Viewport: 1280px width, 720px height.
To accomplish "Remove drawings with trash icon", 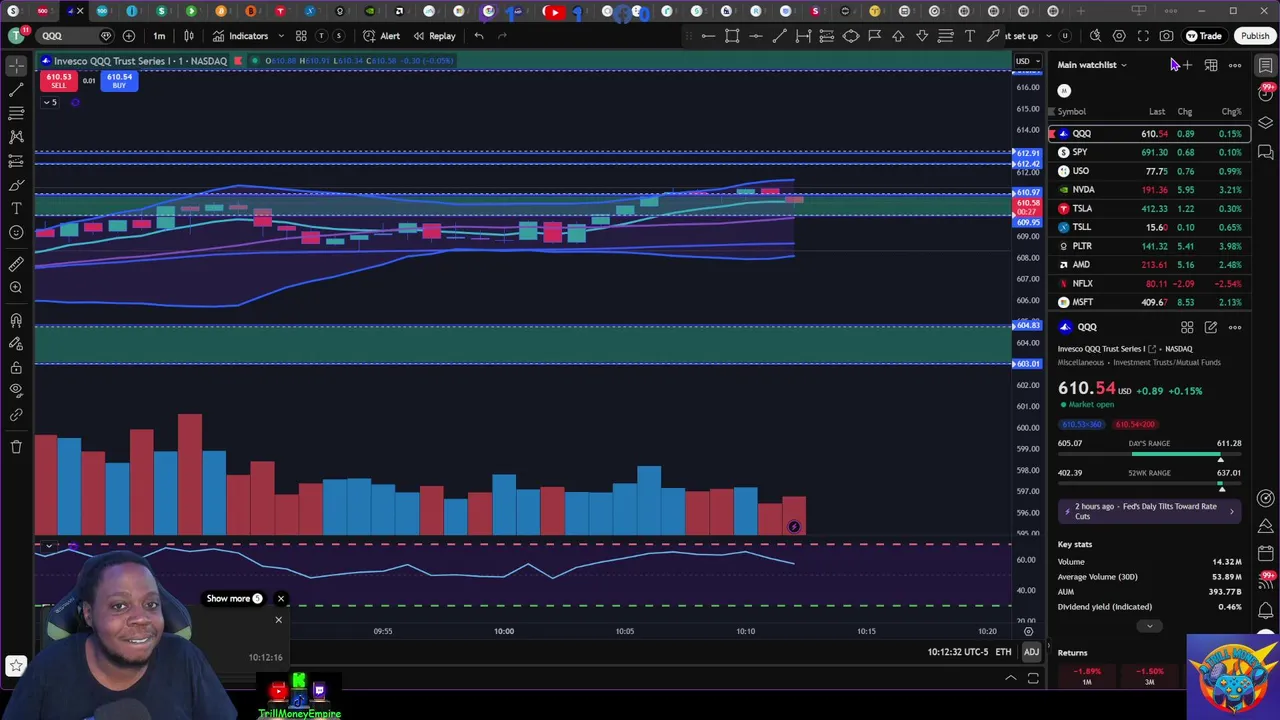I will coord(16,447).
